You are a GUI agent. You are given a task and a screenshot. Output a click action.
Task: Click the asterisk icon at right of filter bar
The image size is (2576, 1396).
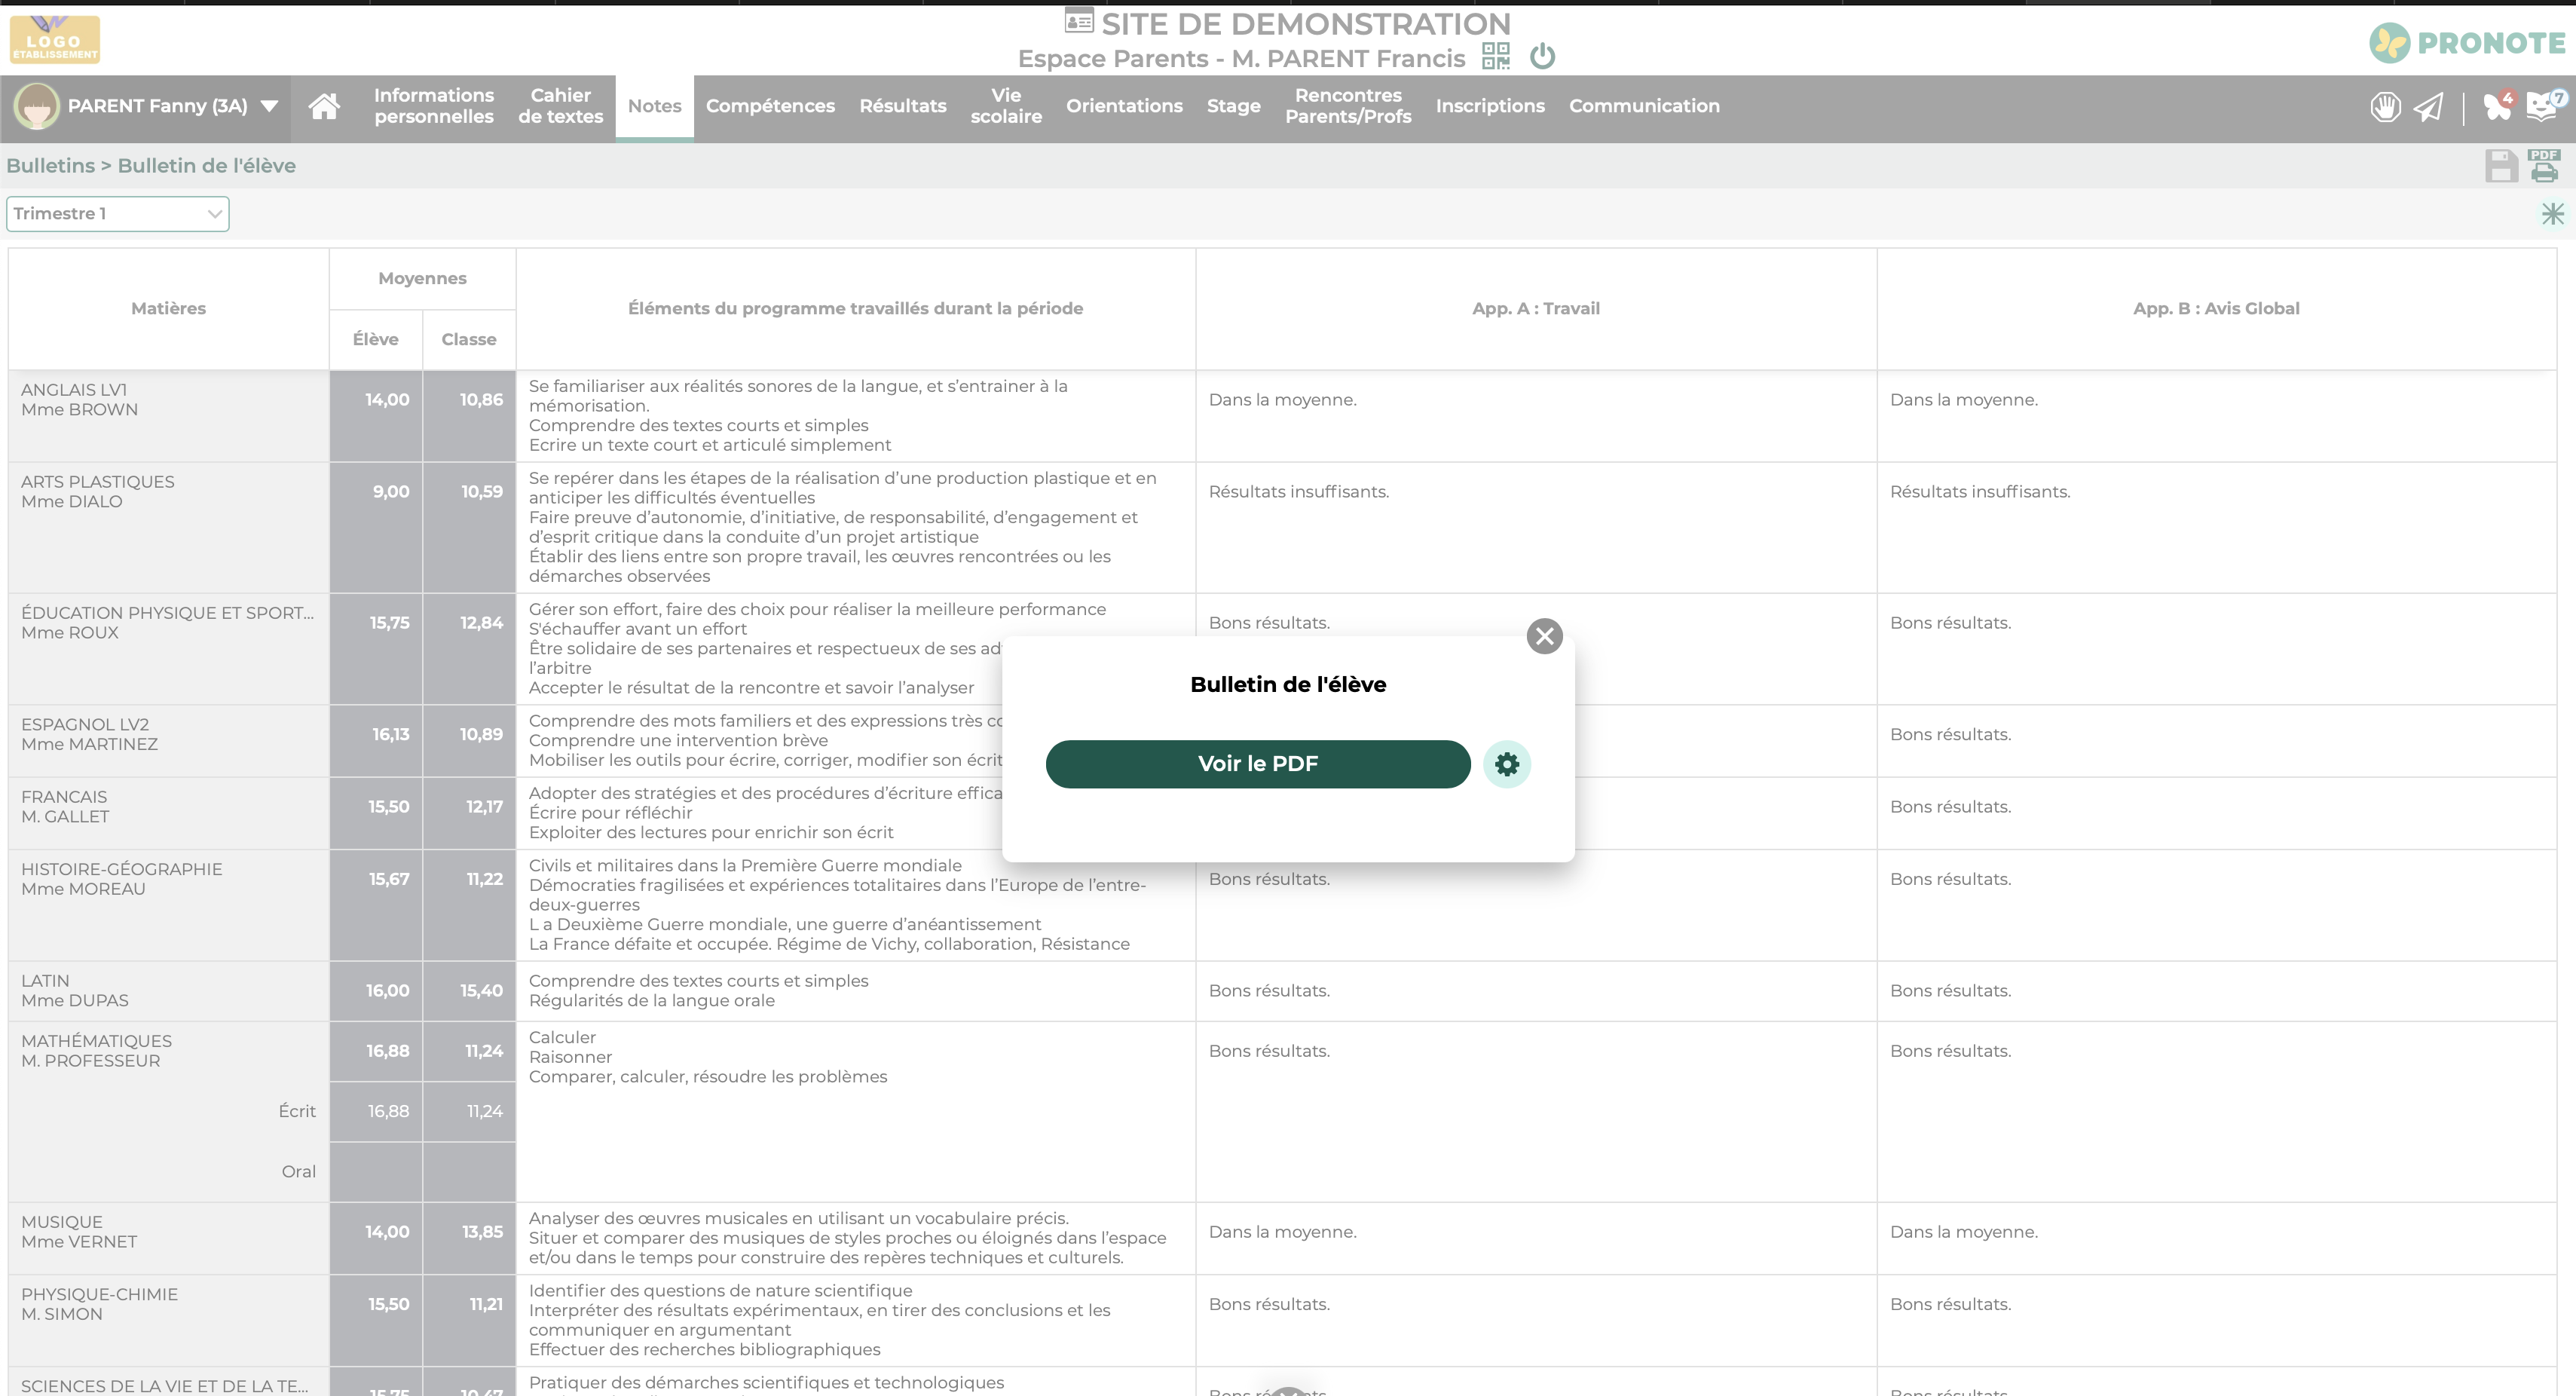2553,214
